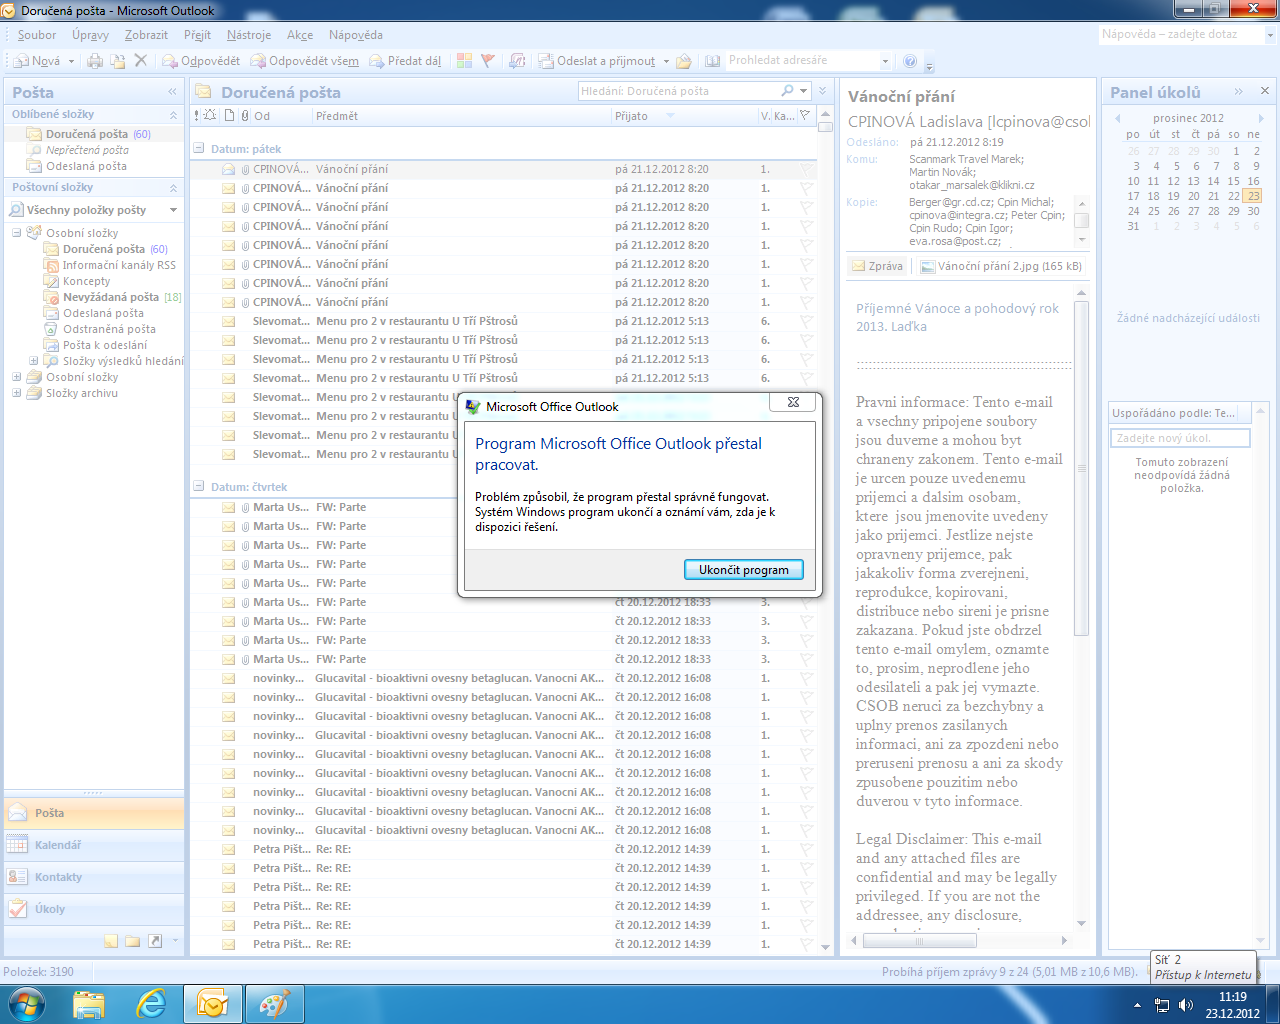Toggle flag on the first novinky 16:08 message
This screenshot has height=1024, width=1280.
[x=806, y=678]
